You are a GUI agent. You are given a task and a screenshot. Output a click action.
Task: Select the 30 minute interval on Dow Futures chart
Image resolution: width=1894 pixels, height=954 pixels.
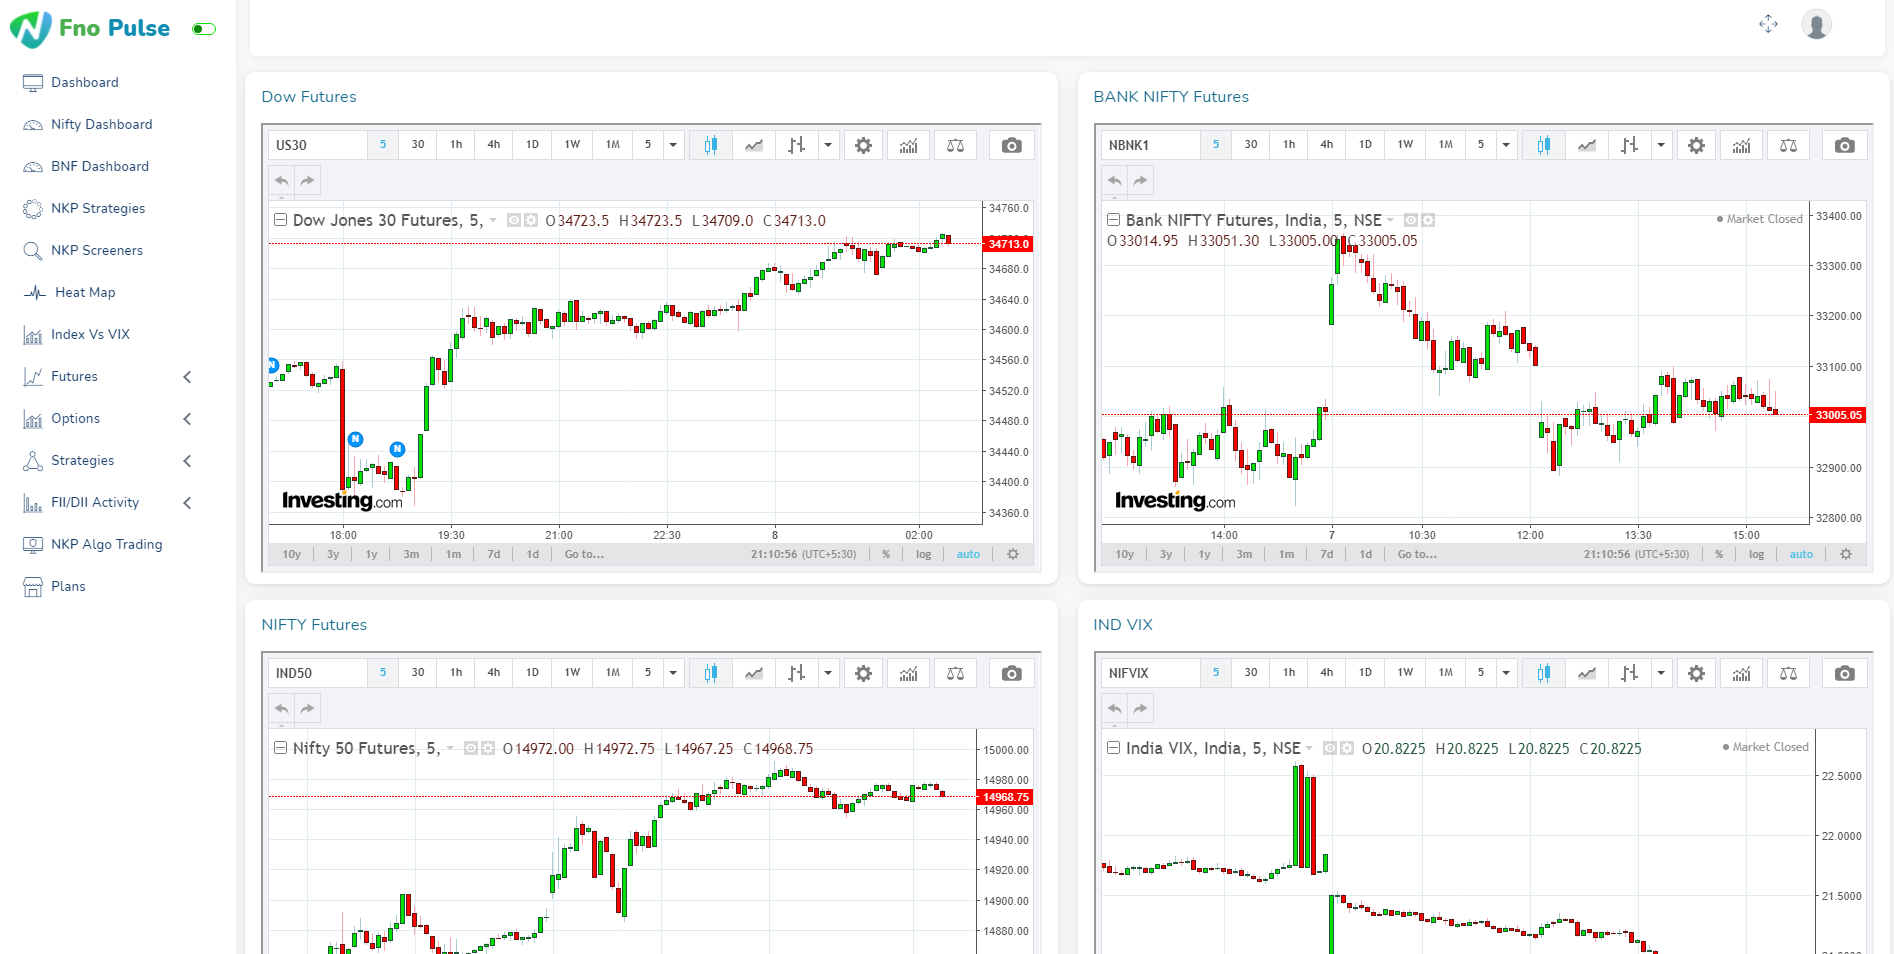click(x=418, y=145)
